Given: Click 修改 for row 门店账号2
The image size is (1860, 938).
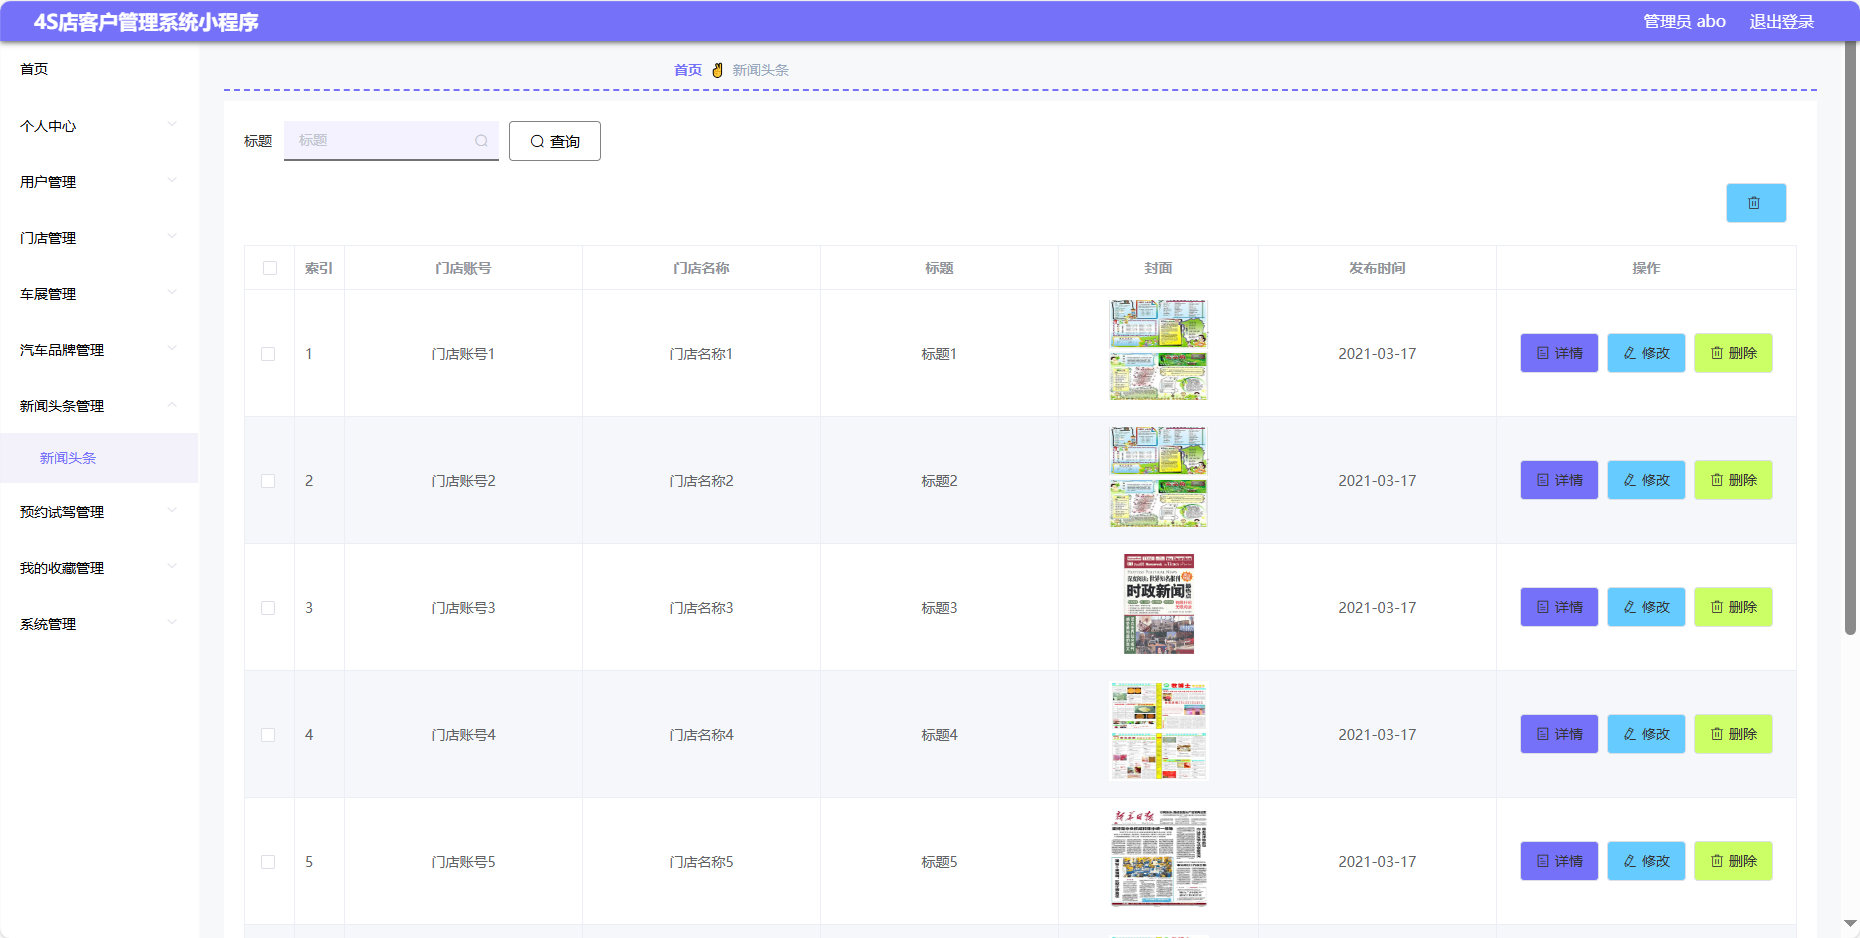Looking at the screenshot, I should (1646, 480).
